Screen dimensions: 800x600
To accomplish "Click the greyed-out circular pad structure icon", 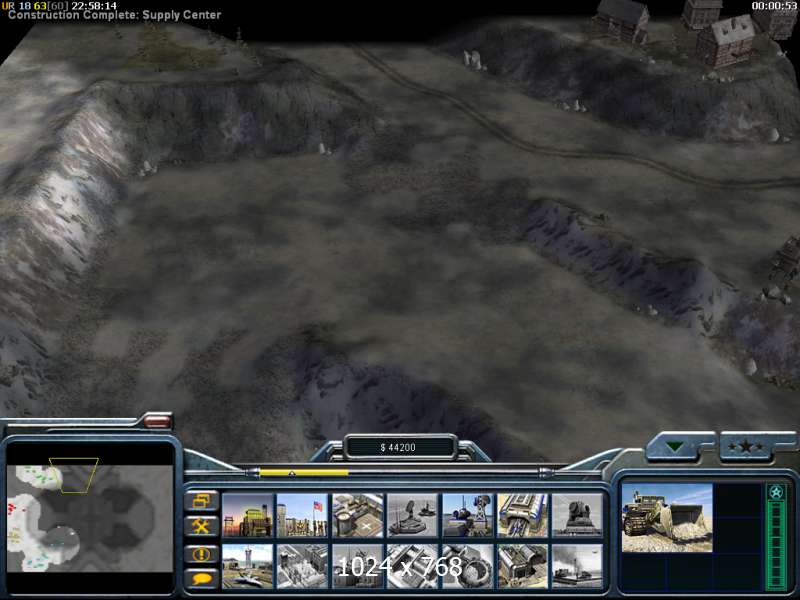I will coord(467,566).
